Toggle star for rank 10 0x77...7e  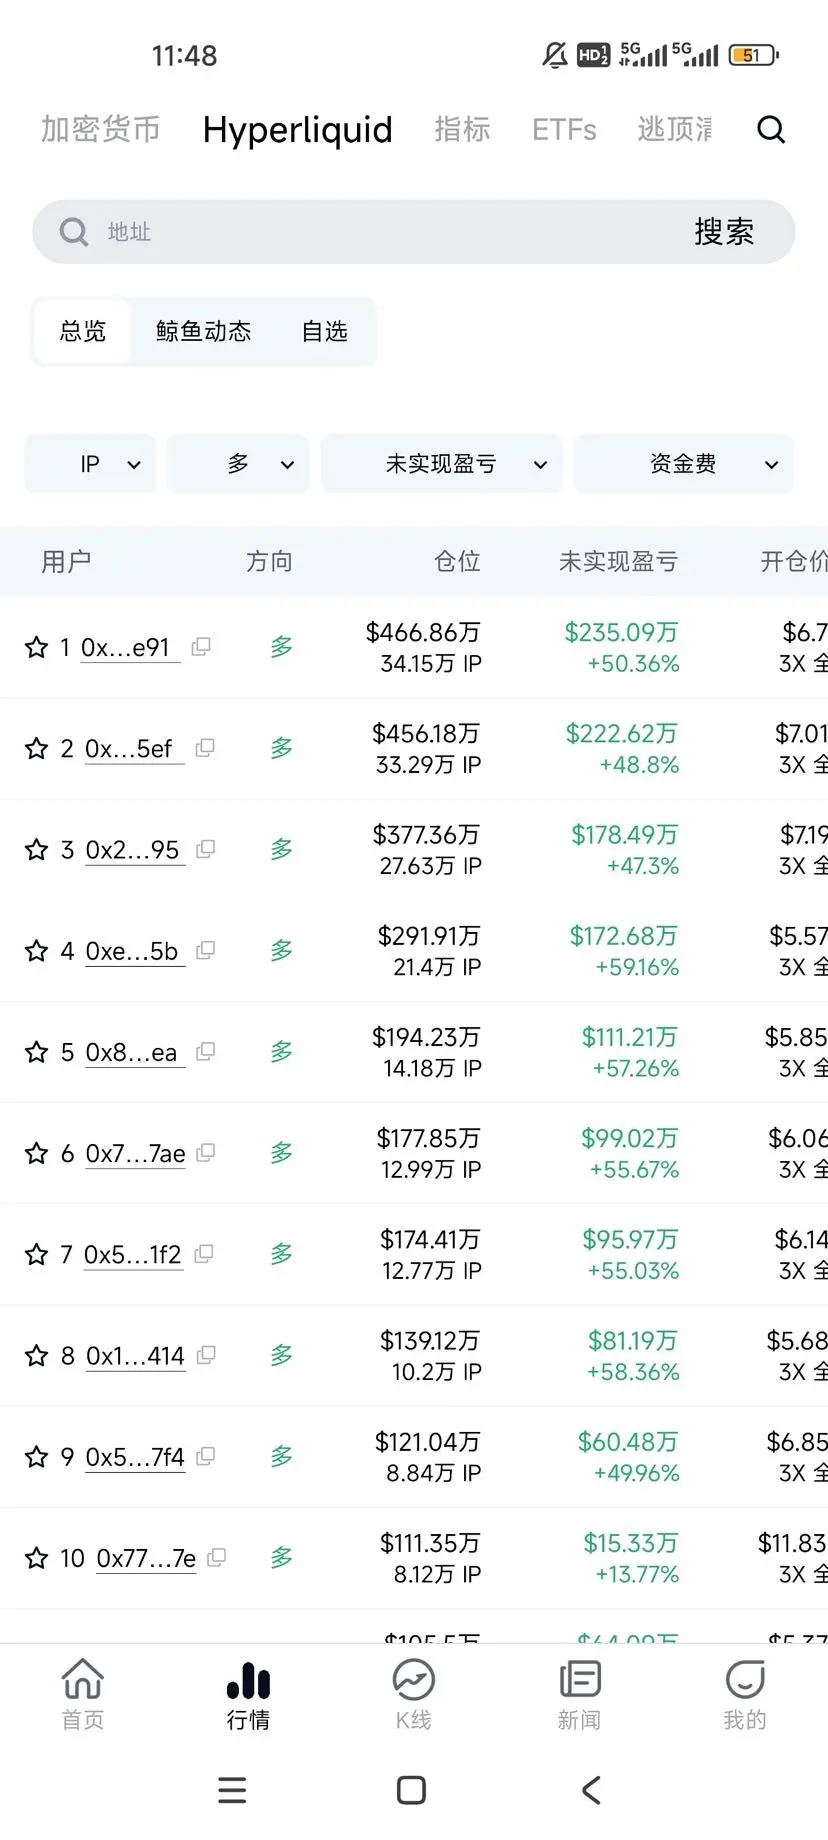[37, 1557]
